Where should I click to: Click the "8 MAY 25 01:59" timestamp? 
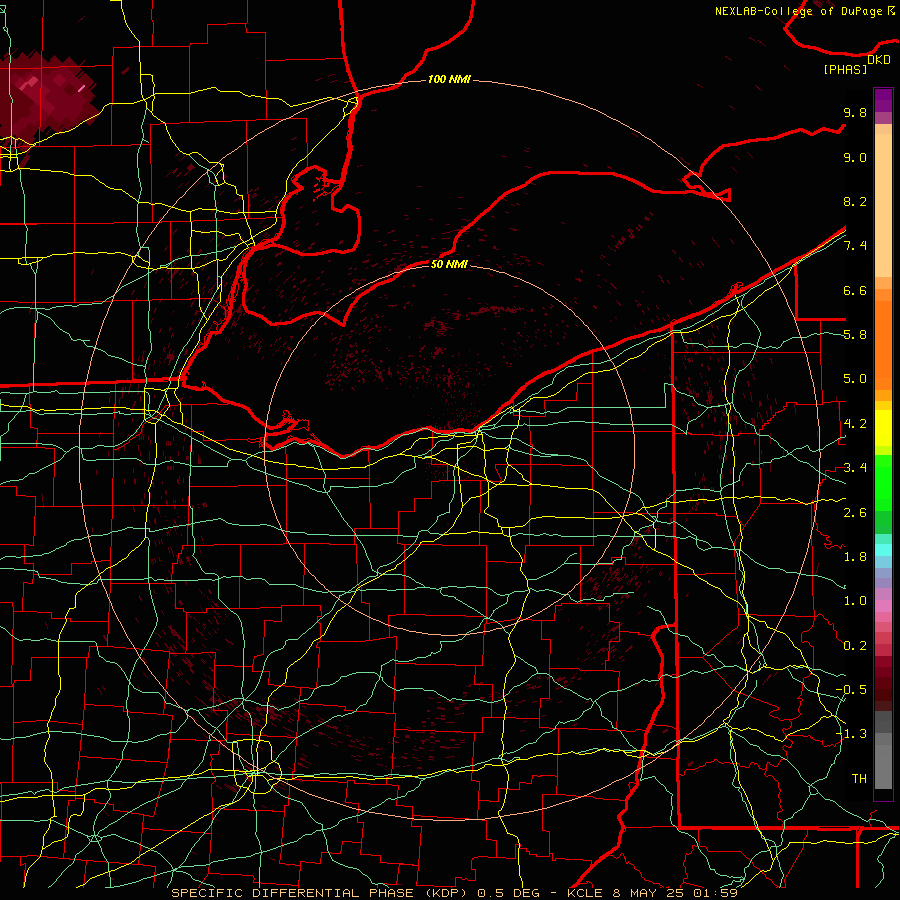pos(674,893)
